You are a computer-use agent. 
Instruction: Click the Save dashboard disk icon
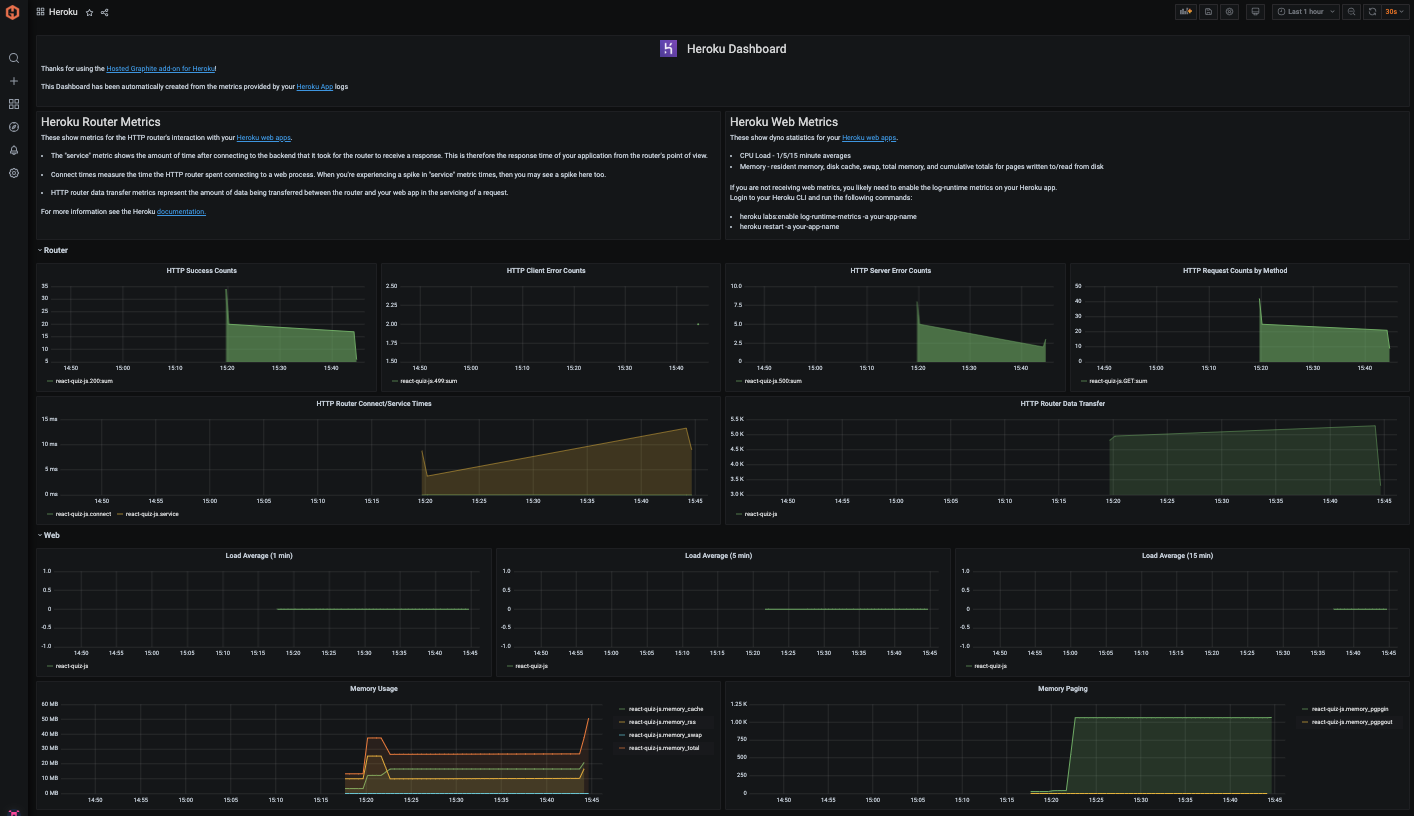pyautogui.click(x=1208, y=12)
